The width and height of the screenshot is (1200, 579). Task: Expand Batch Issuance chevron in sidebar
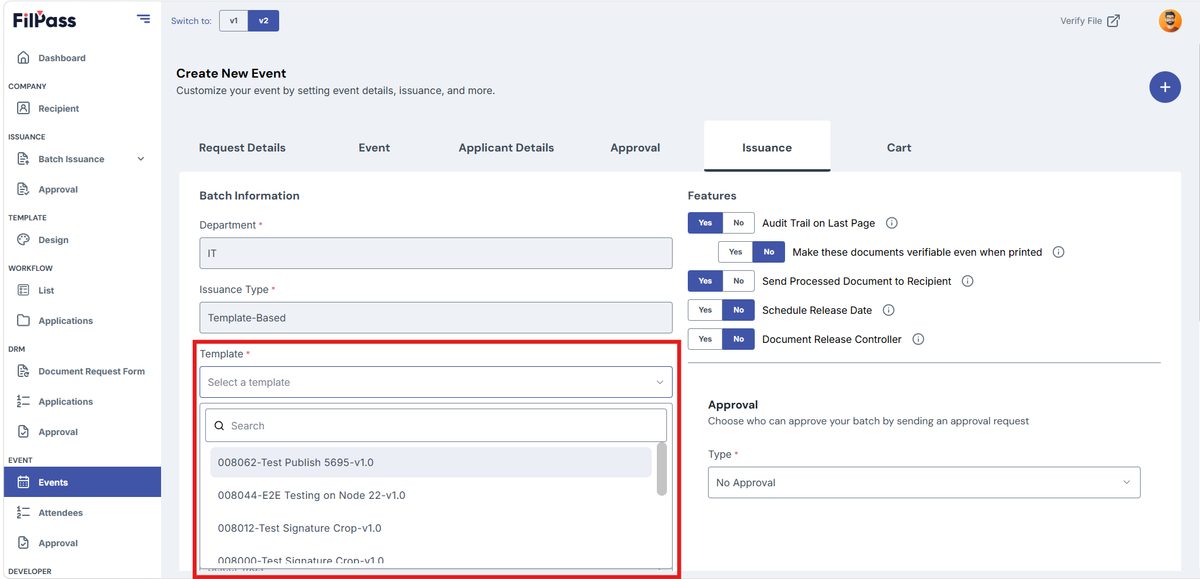click(x=140, y=159)
